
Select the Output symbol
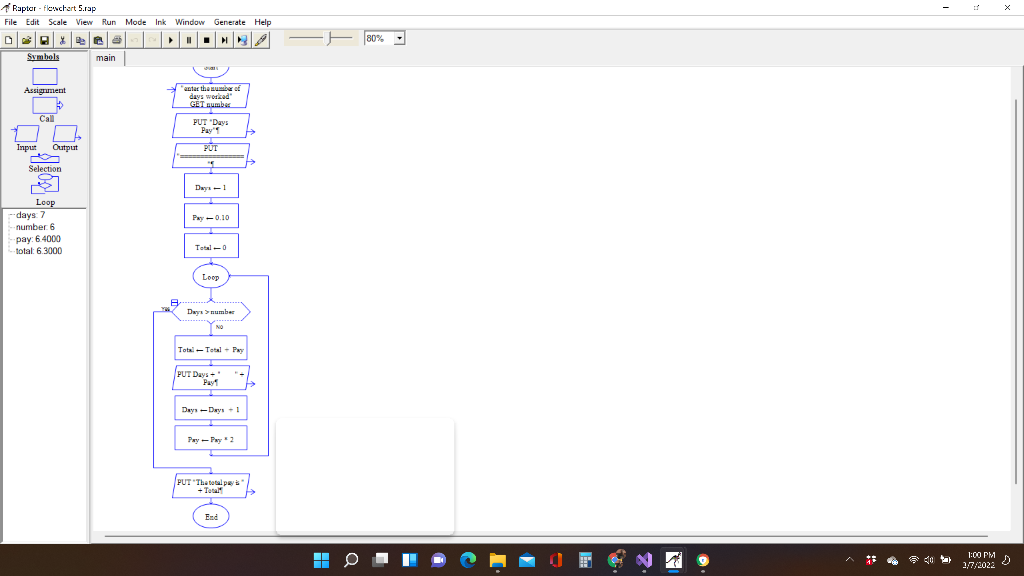point(64,133)
